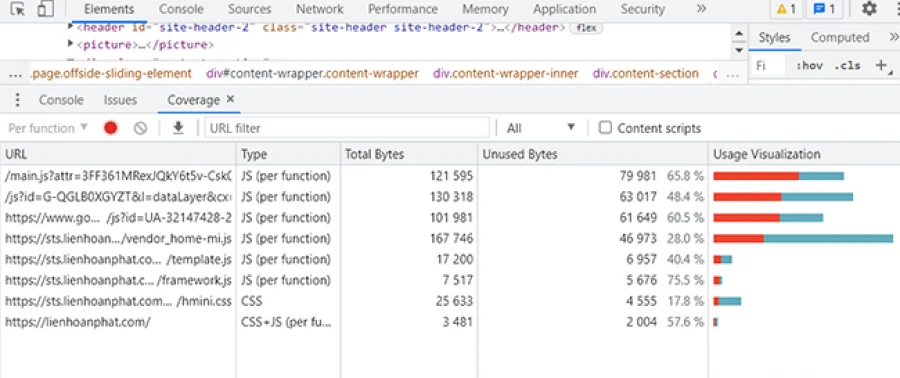The width and height of the screenshot is (900, 378).
Task: Activate the inspect element picker icon
Action: pyautogui.click(x=18, y=9)
